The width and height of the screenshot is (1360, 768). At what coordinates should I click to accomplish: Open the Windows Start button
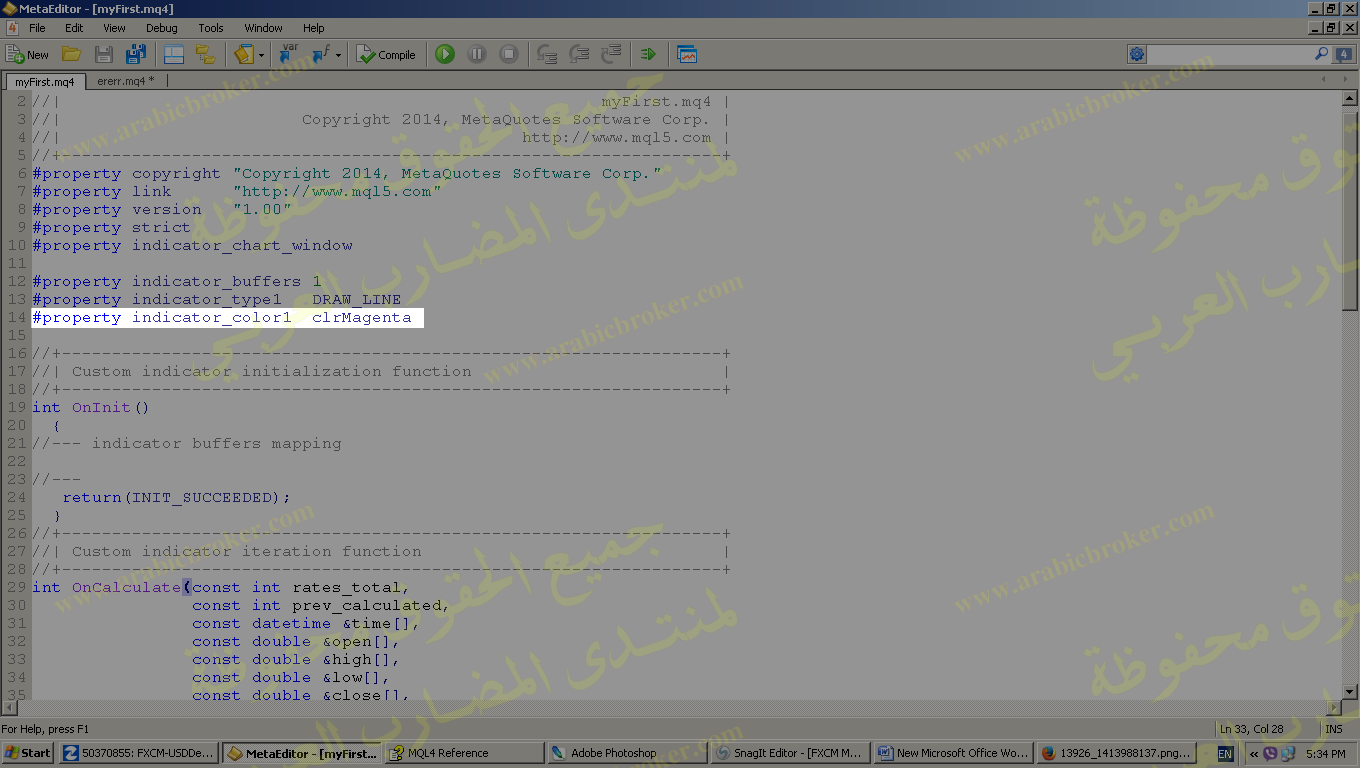point(28,753)
